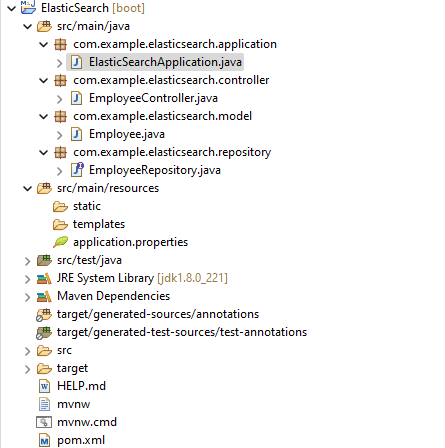This screenshot has width=445, height=448.
Task: Select the Employee.java tree item
Action: [118, 134]
